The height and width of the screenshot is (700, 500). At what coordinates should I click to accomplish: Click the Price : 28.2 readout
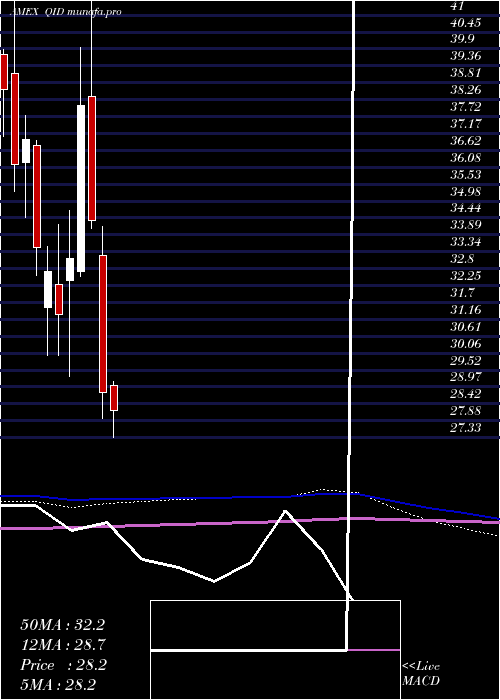[x=63, y=665]
